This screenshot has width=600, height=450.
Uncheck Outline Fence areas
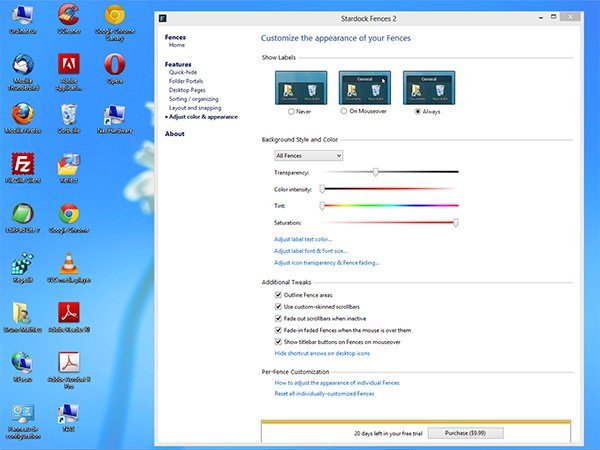pyautogui.click(x=278, y=295)
